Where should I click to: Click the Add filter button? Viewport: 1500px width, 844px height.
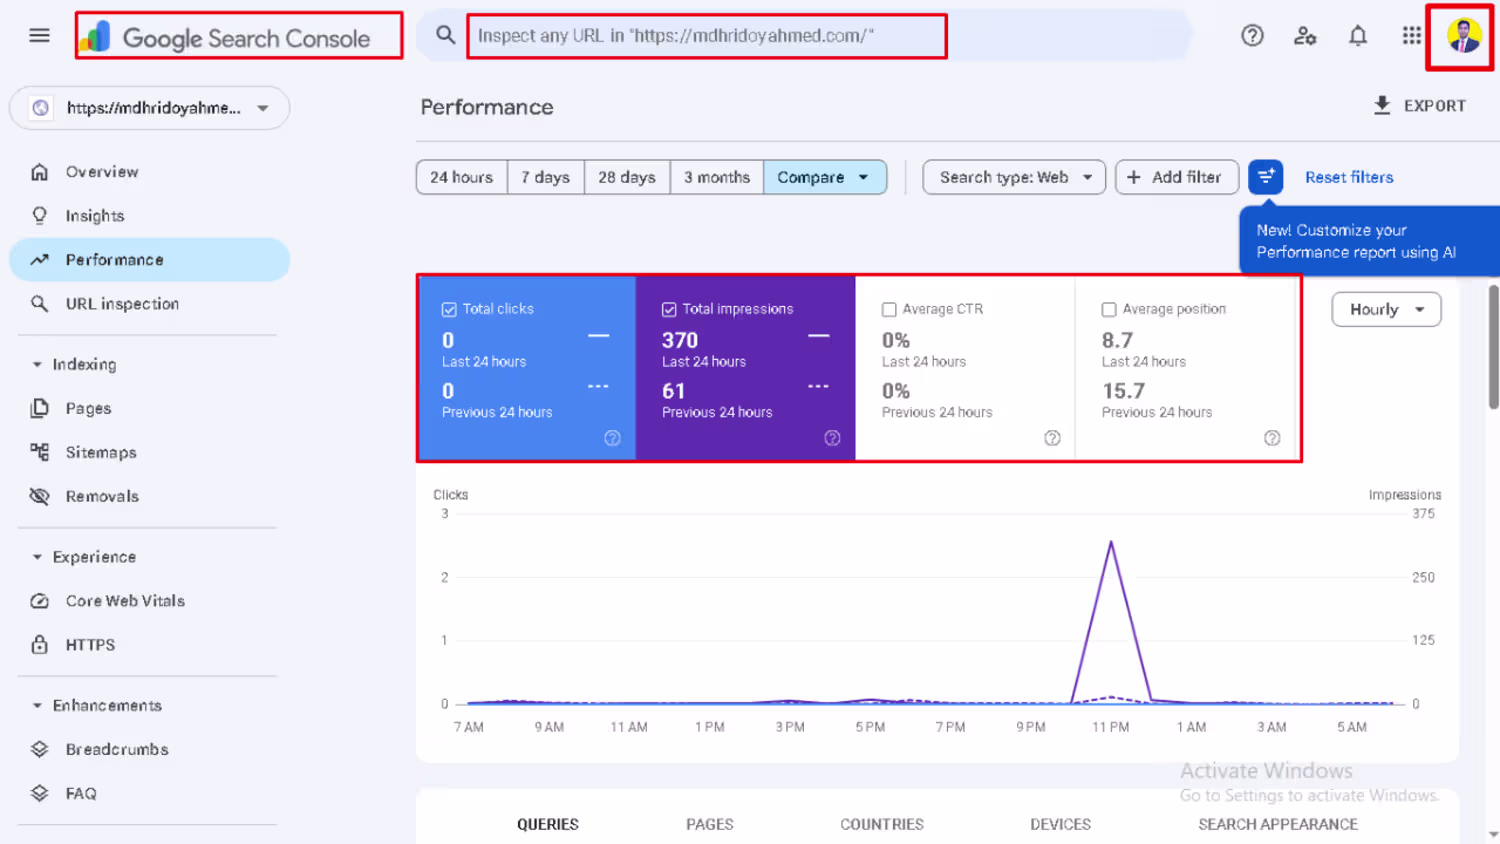(1176, 177)
